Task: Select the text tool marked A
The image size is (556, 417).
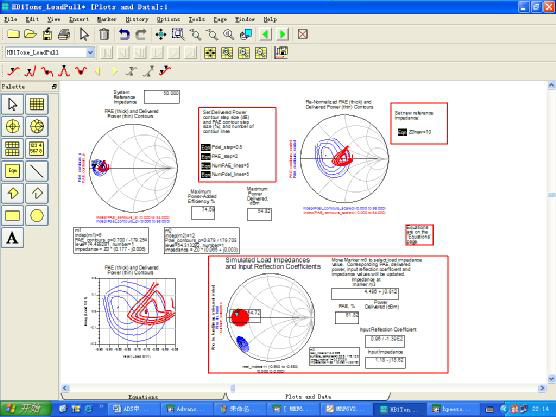Action: click(12, 238)
